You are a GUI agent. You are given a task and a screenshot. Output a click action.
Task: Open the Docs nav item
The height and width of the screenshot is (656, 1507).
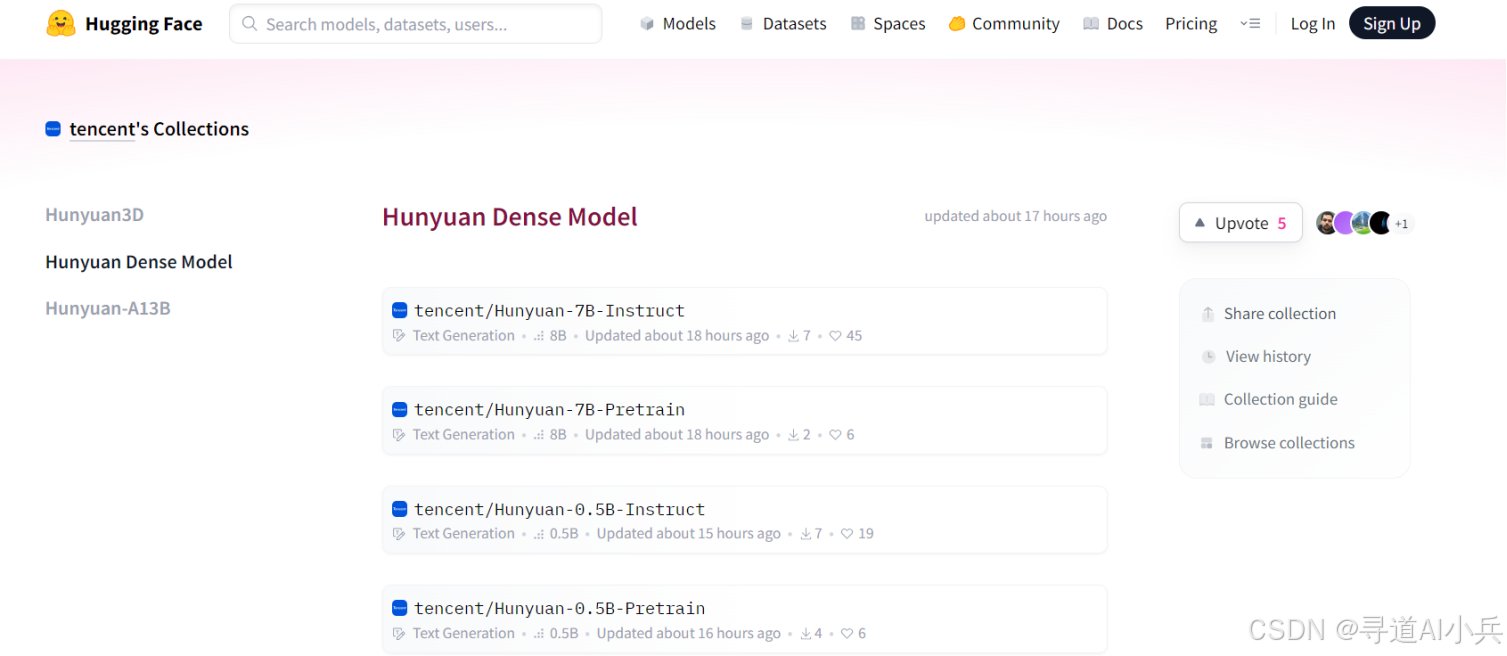[x=1113, y=24]
